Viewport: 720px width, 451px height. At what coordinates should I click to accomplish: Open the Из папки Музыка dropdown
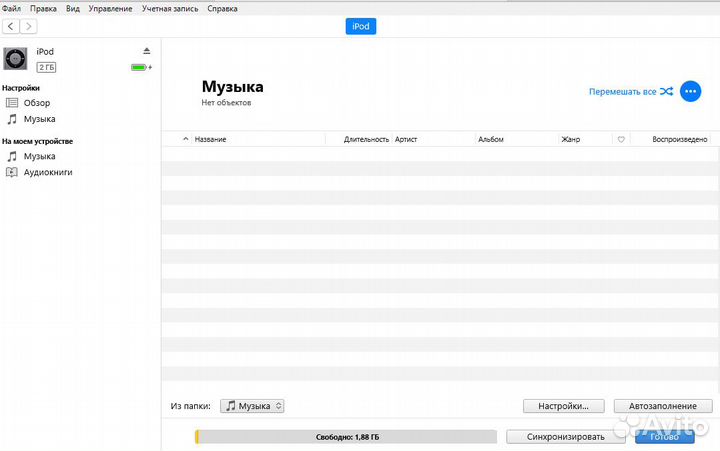pos(252,406)
